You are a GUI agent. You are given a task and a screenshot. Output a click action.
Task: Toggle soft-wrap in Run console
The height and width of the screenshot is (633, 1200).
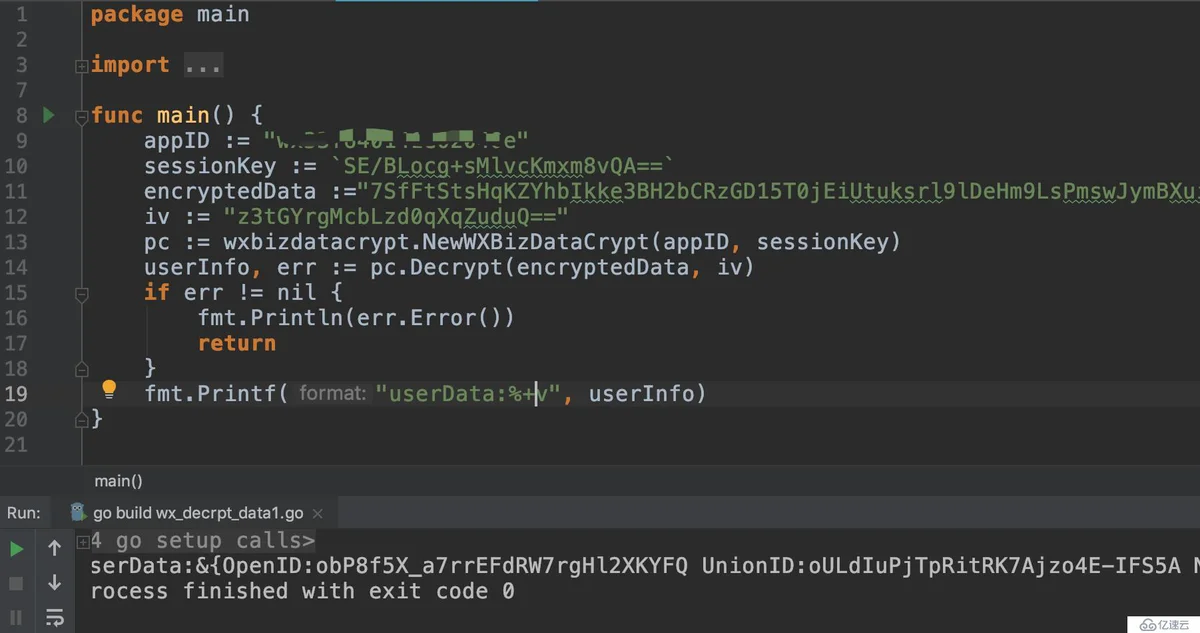54,616
